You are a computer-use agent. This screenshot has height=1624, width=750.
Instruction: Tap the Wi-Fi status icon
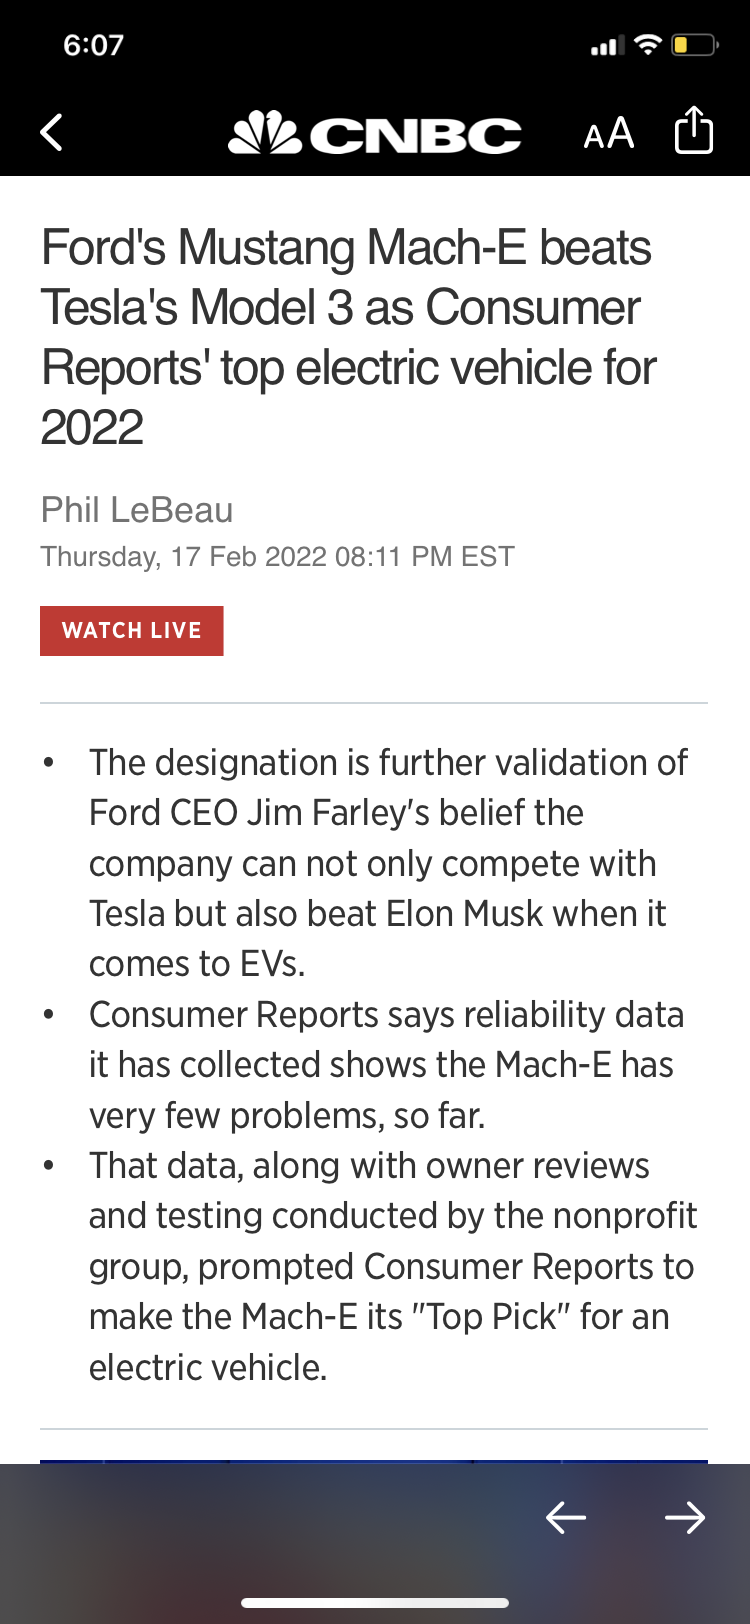[x=648, y=44]
